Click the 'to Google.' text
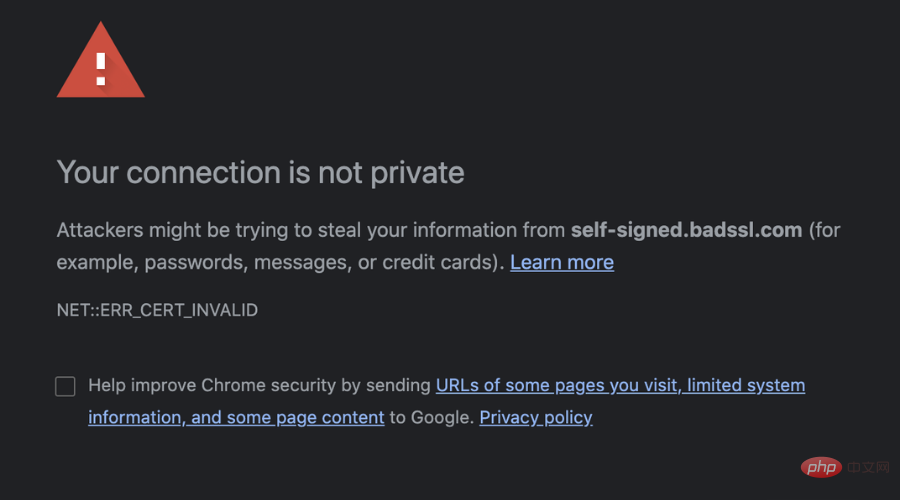 click(432, 417)
